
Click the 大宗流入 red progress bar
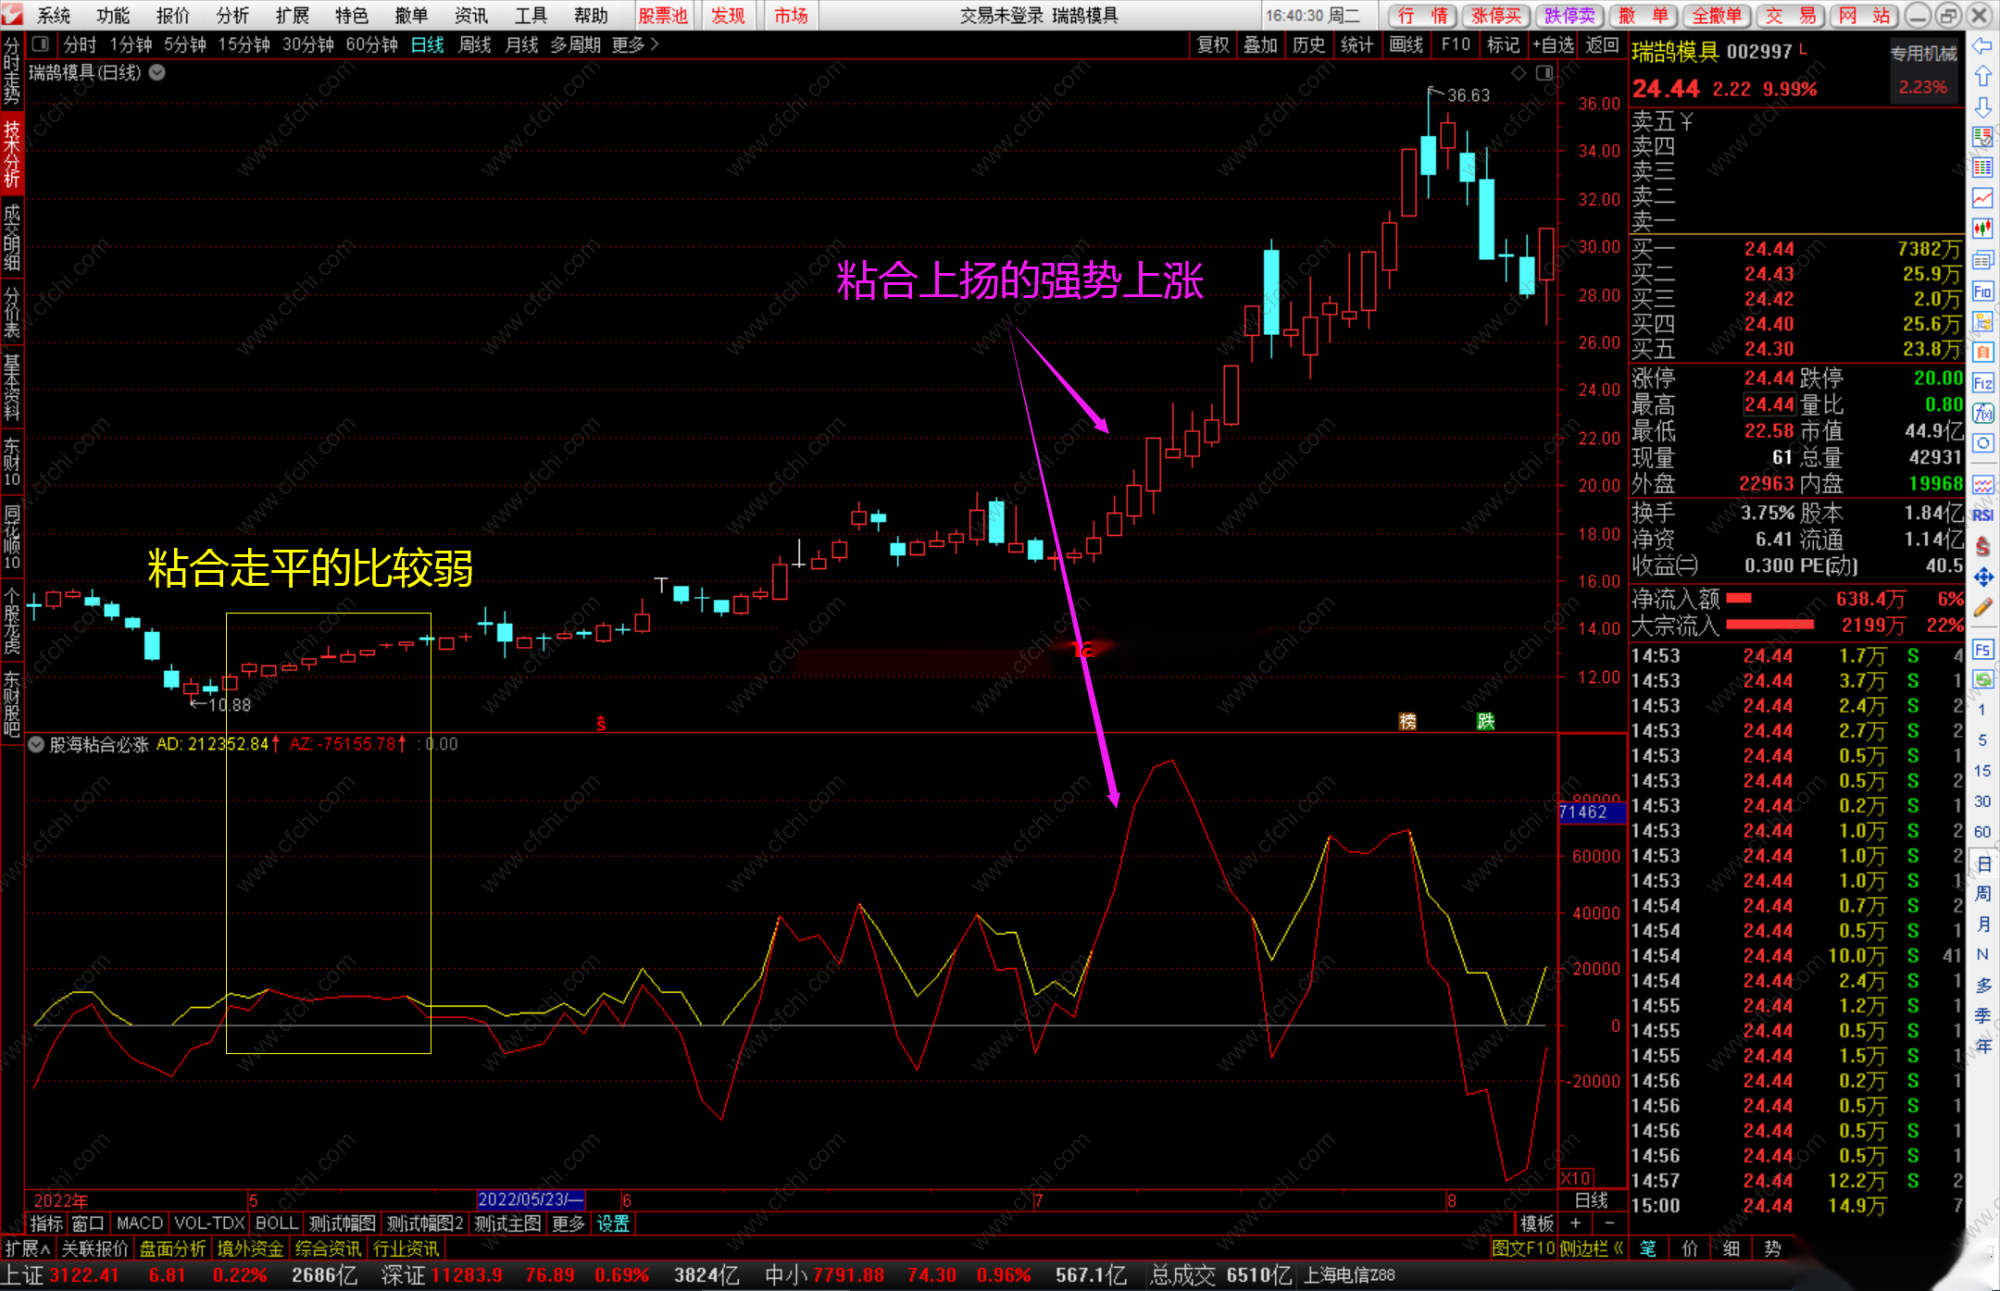(1769, 625)
